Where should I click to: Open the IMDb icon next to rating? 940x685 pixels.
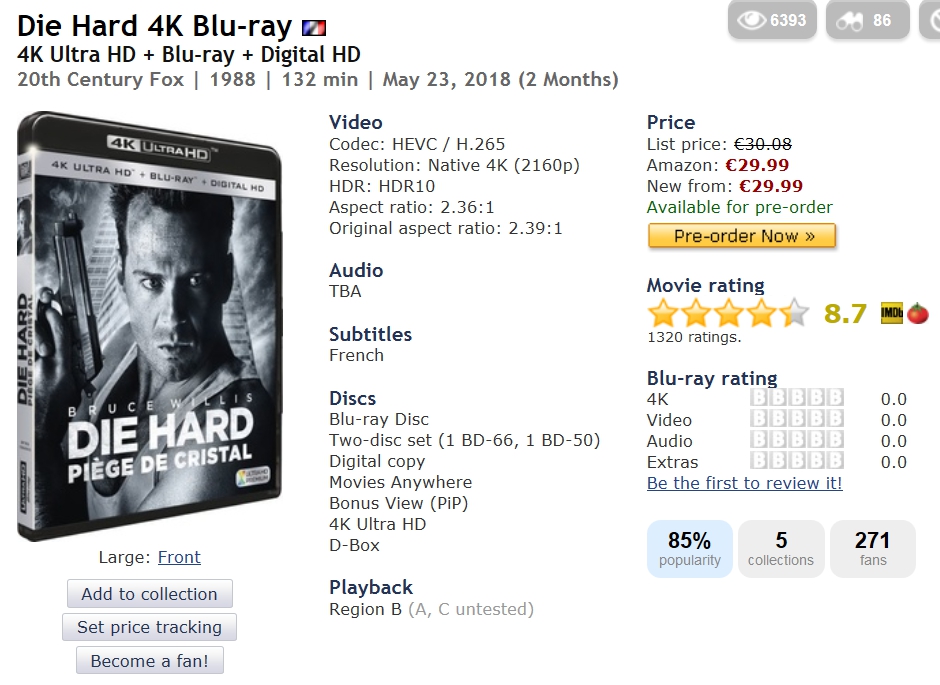point(891,313)
